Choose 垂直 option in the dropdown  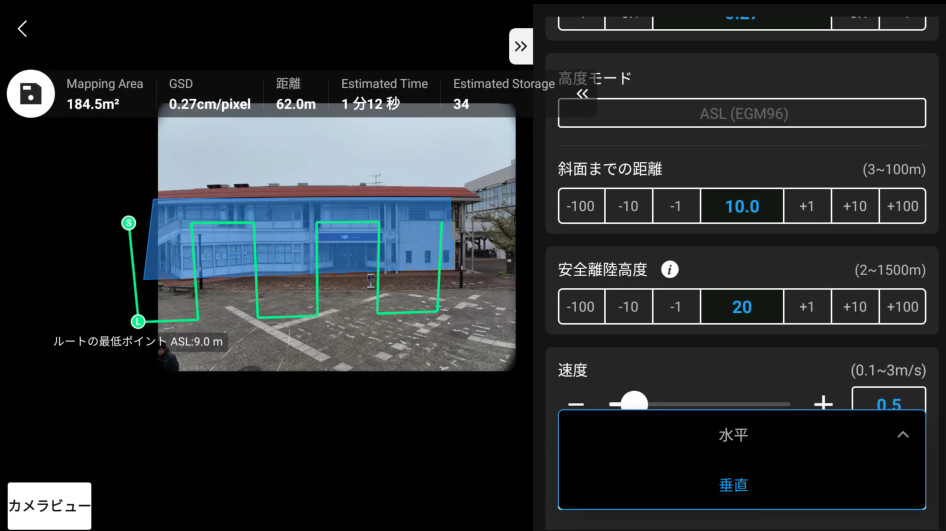[x=734, y=485]
